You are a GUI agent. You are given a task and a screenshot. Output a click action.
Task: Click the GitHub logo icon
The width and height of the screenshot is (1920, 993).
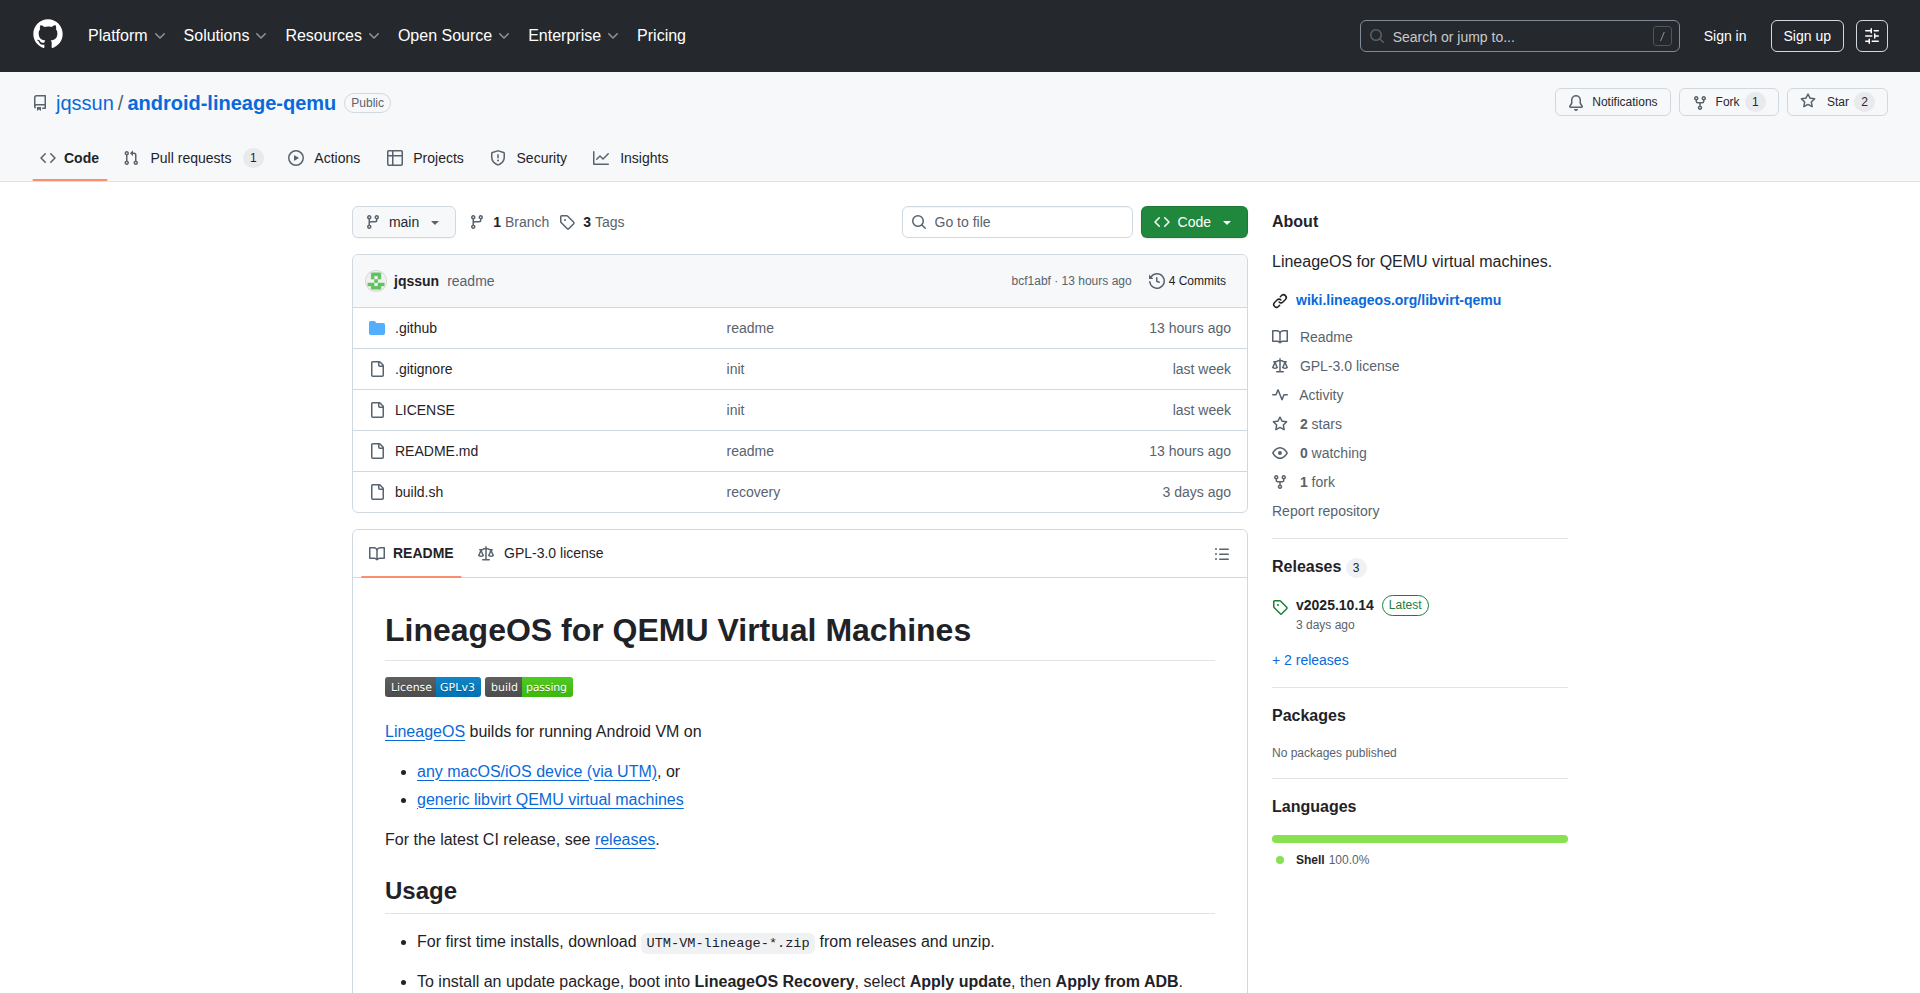(48, 35)
